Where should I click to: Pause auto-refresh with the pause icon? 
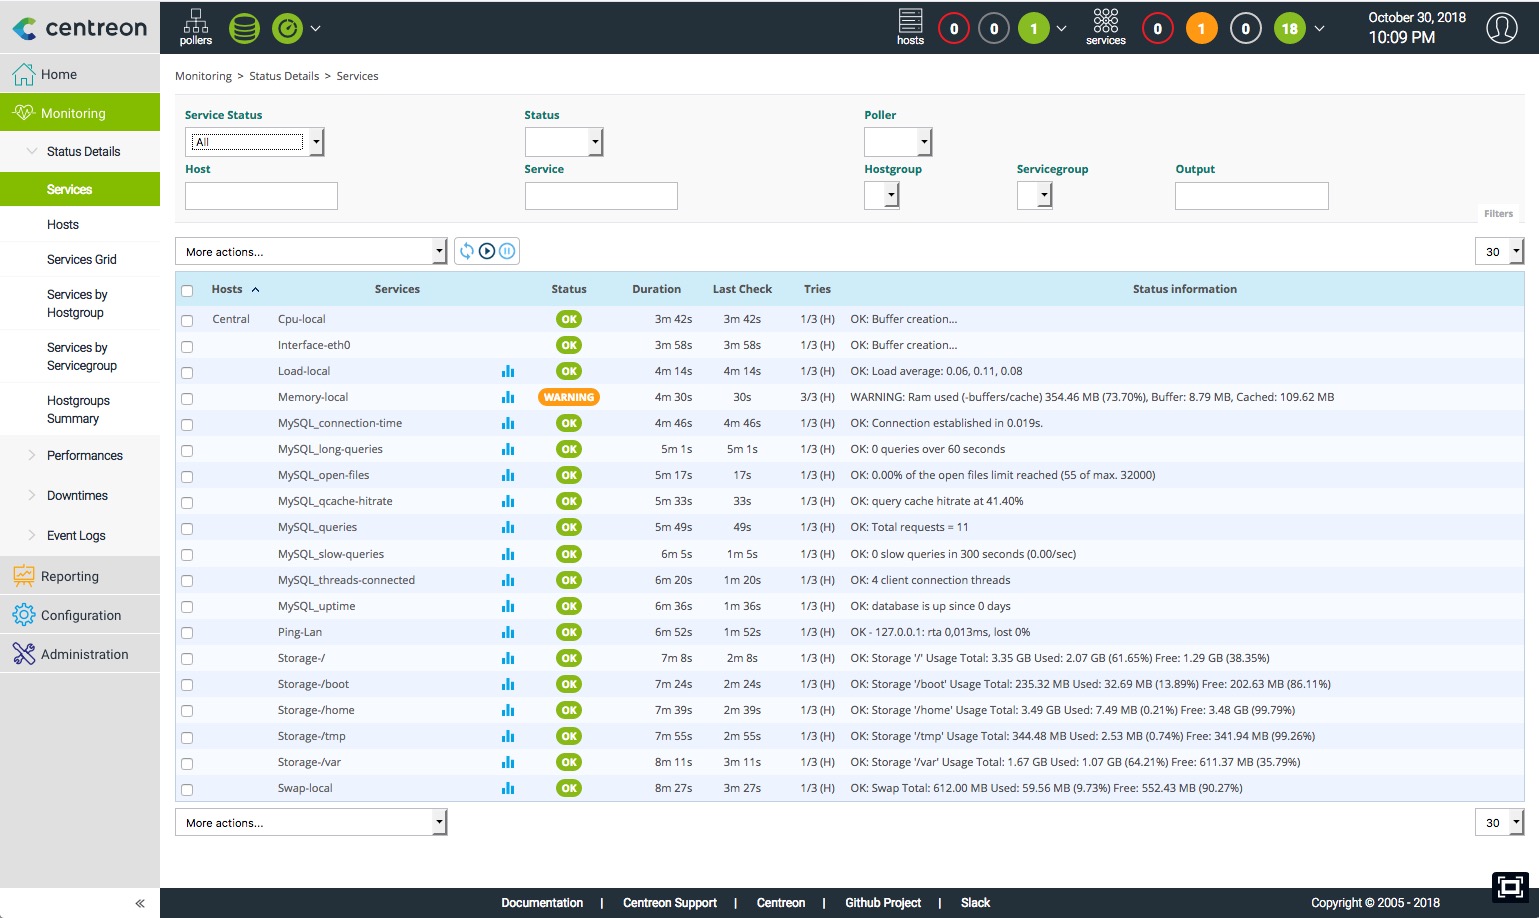[508, 251]
